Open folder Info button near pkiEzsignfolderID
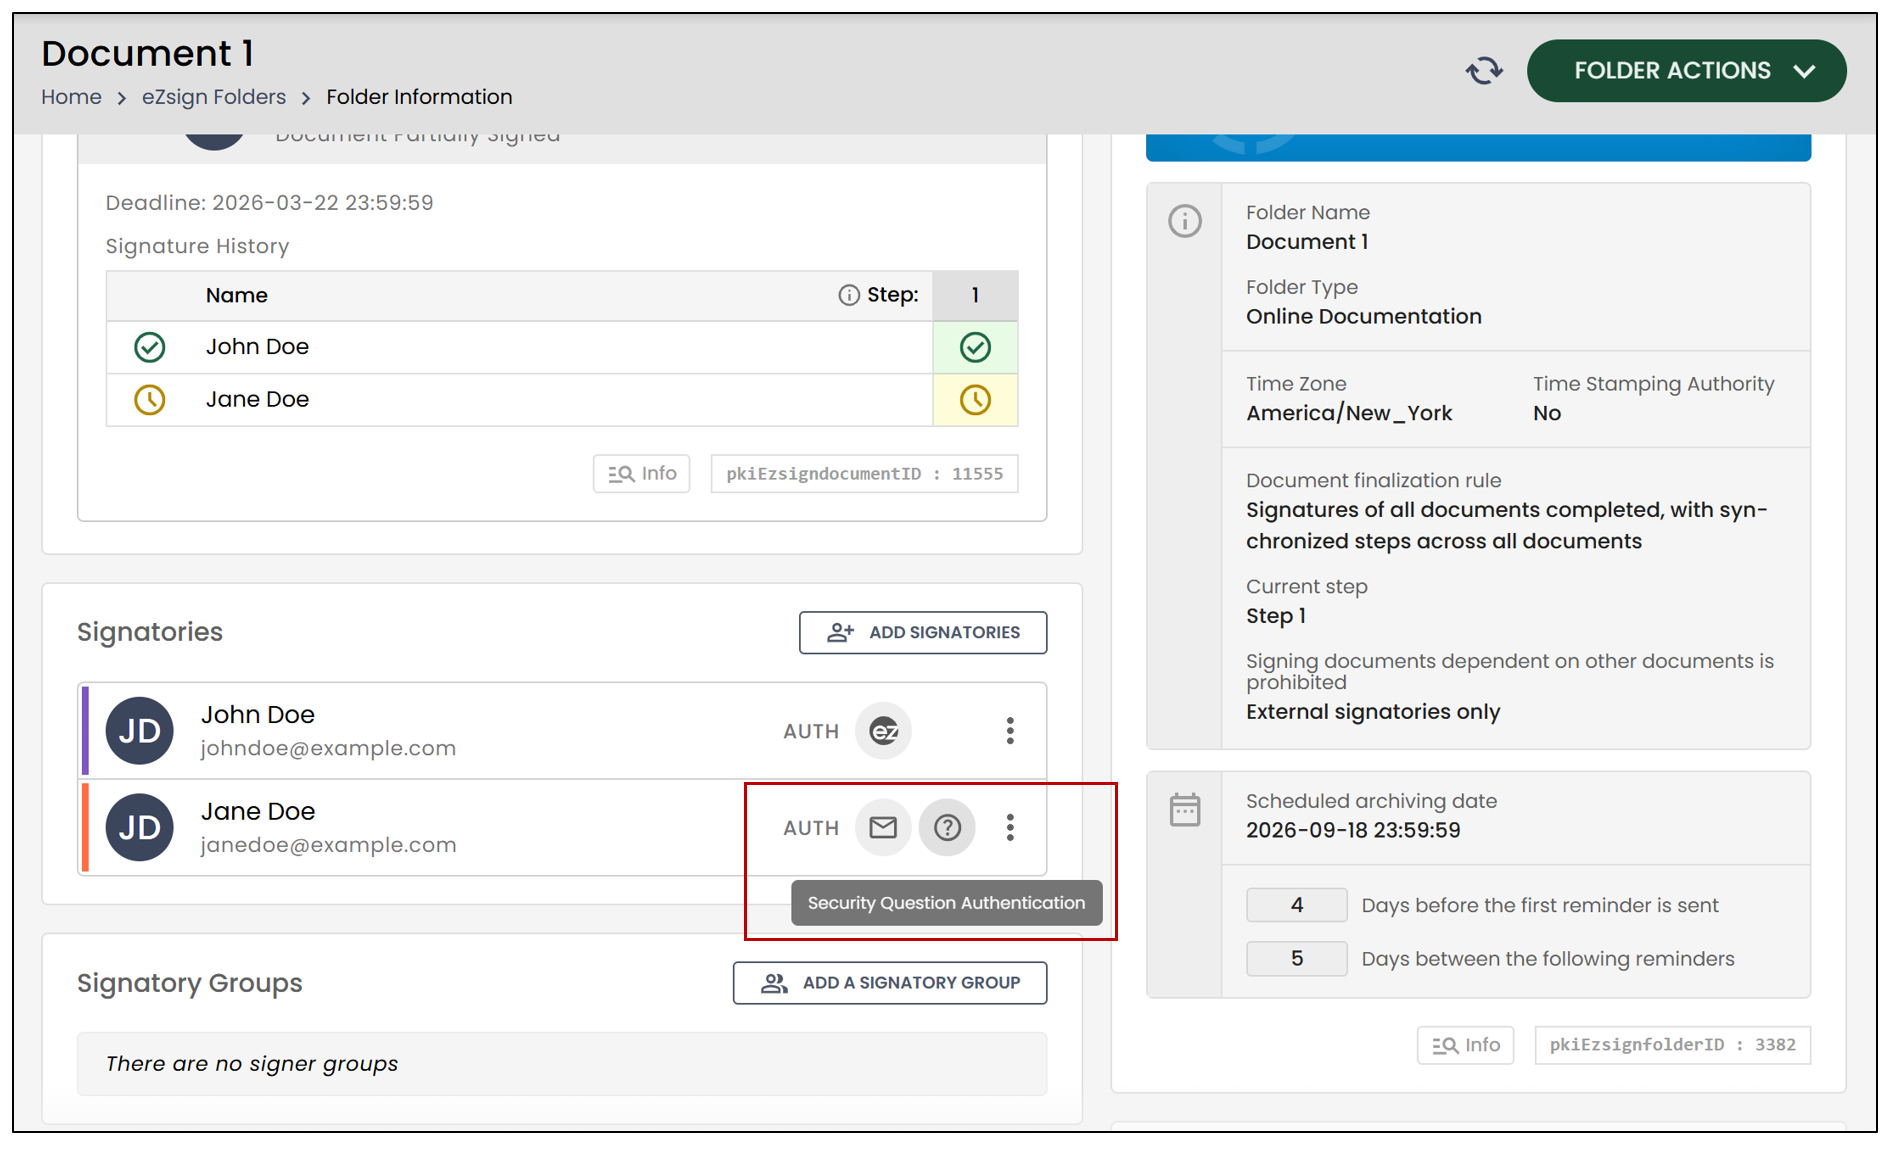 [x=1465, y=1045]
